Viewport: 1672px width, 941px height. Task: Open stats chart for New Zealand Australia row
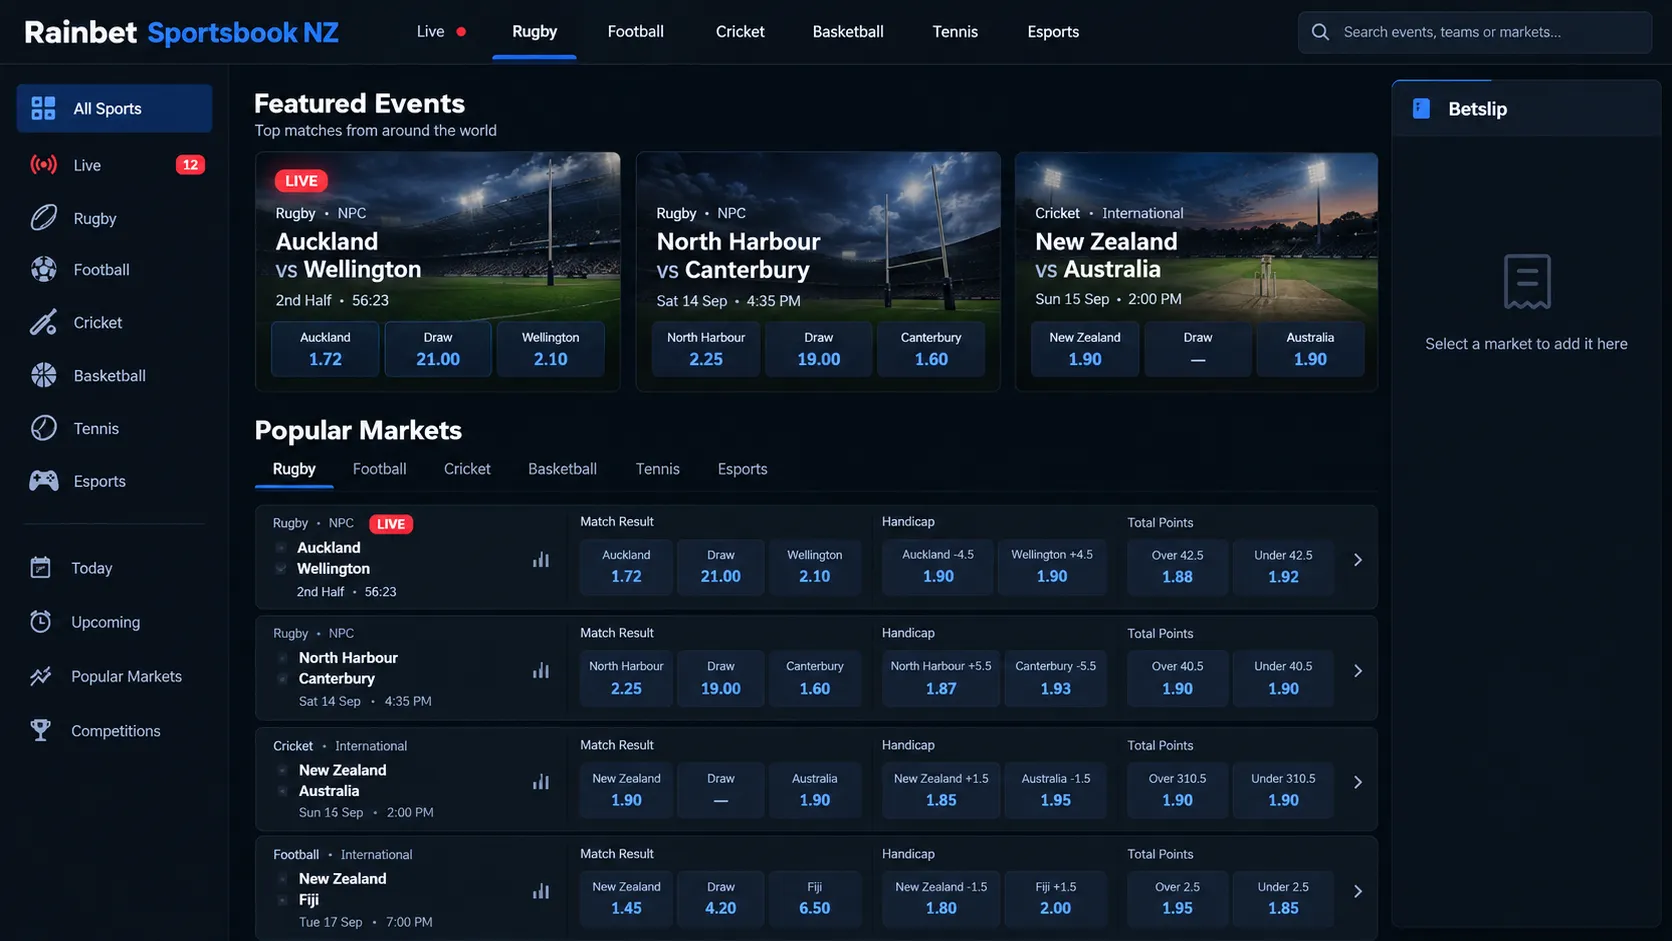click(541, 782)
